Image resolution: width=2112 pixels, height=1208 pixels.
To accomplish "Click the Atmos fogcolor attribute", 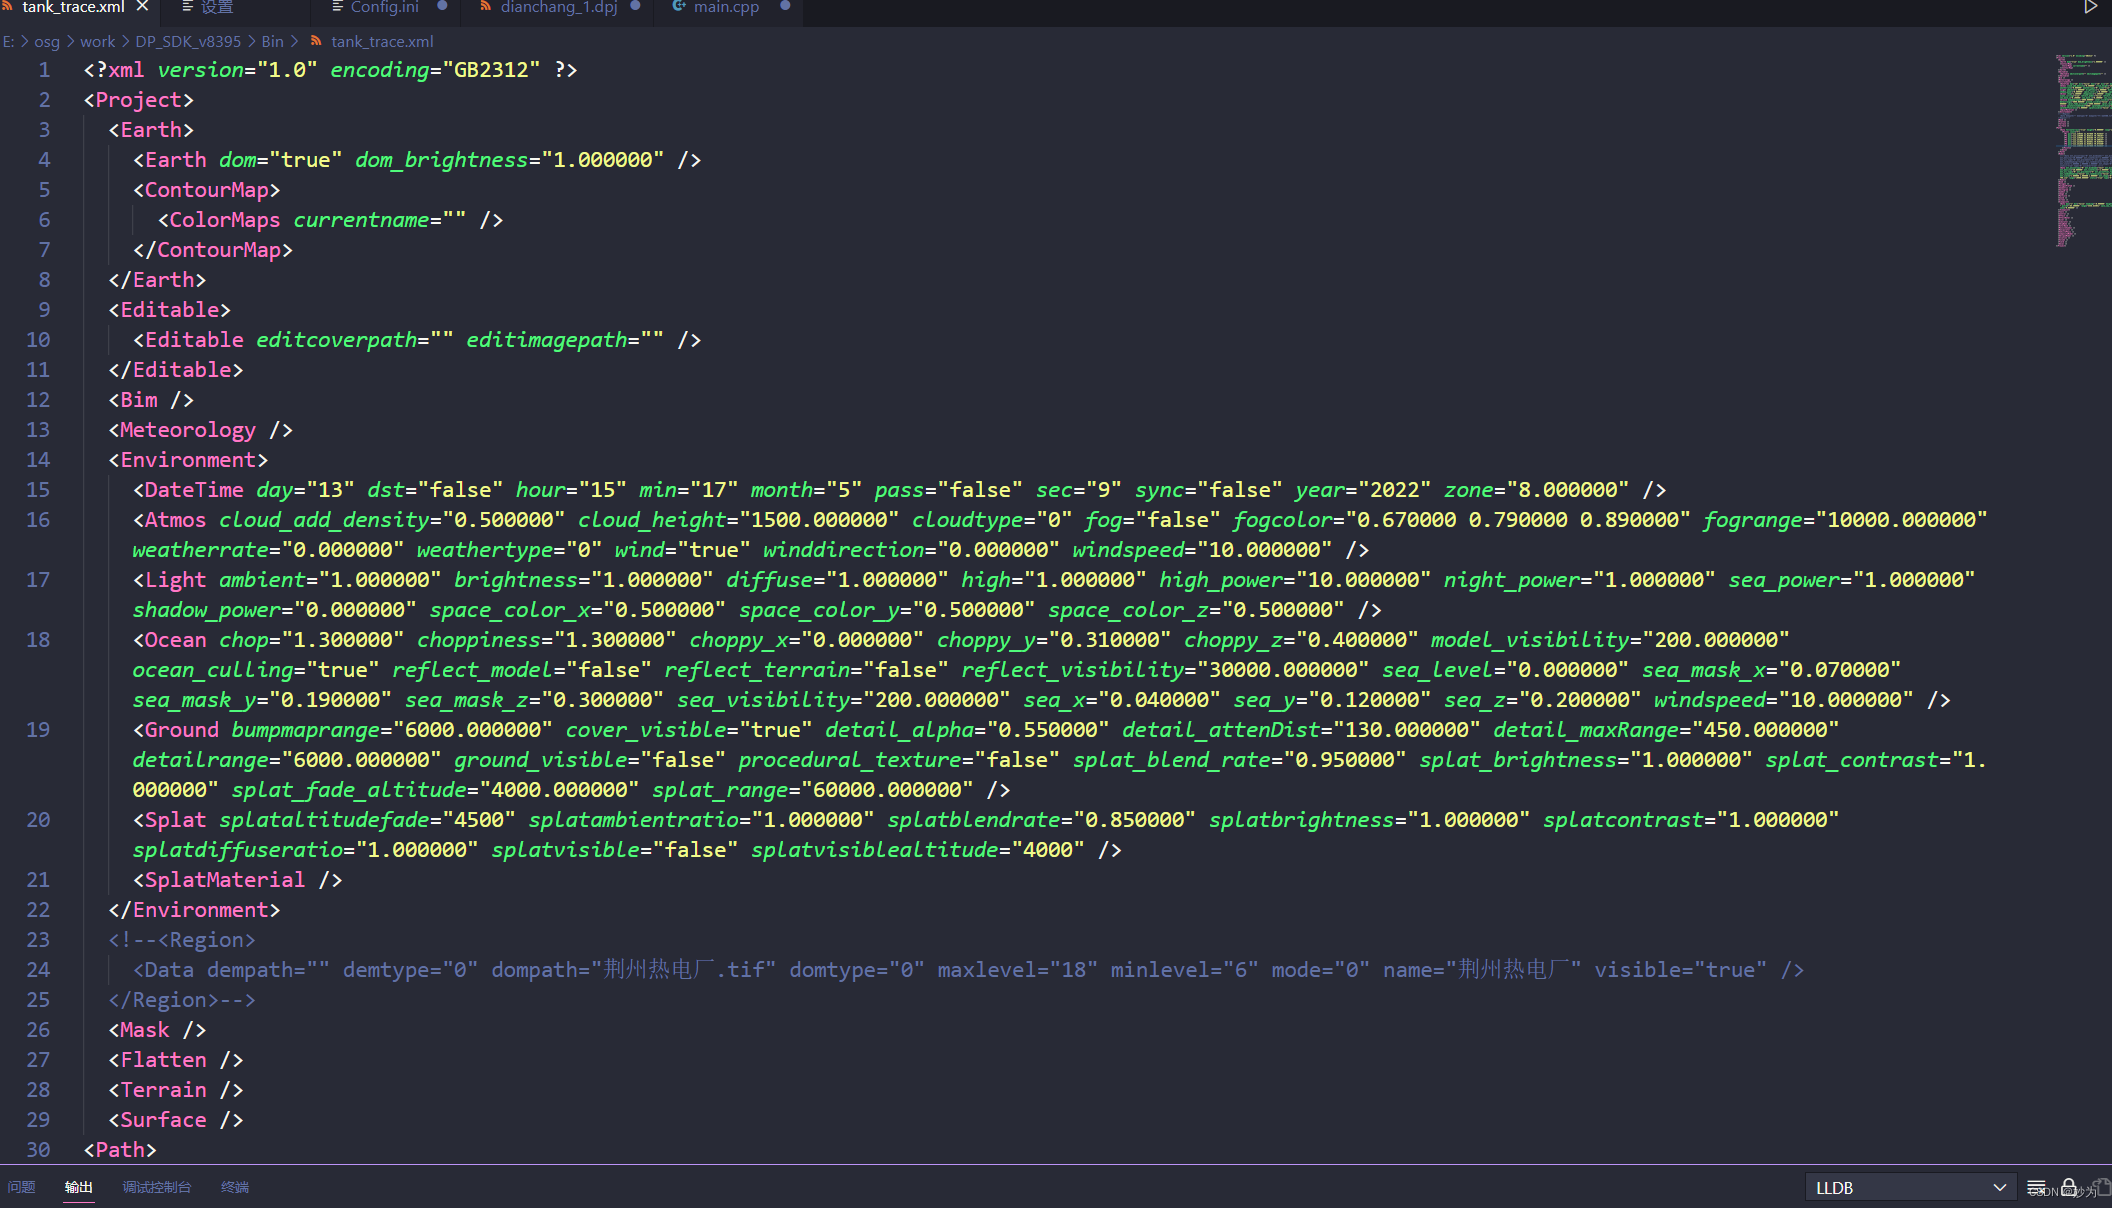I will [x=1283, y=520].
